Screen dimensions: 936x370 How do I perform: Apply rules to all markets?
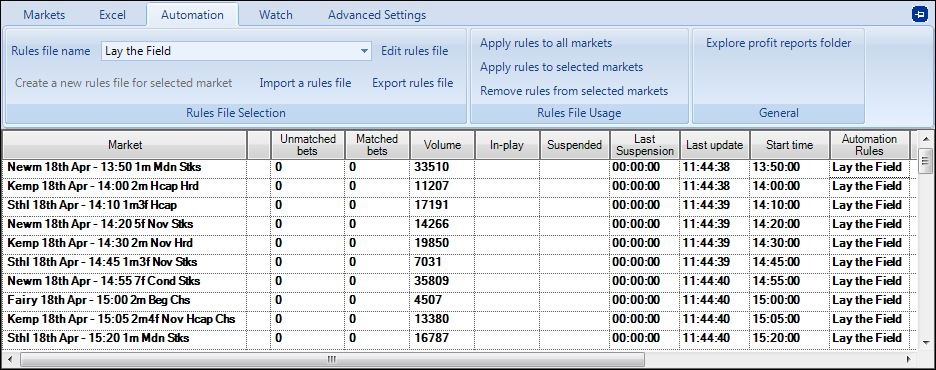point(546,43)
